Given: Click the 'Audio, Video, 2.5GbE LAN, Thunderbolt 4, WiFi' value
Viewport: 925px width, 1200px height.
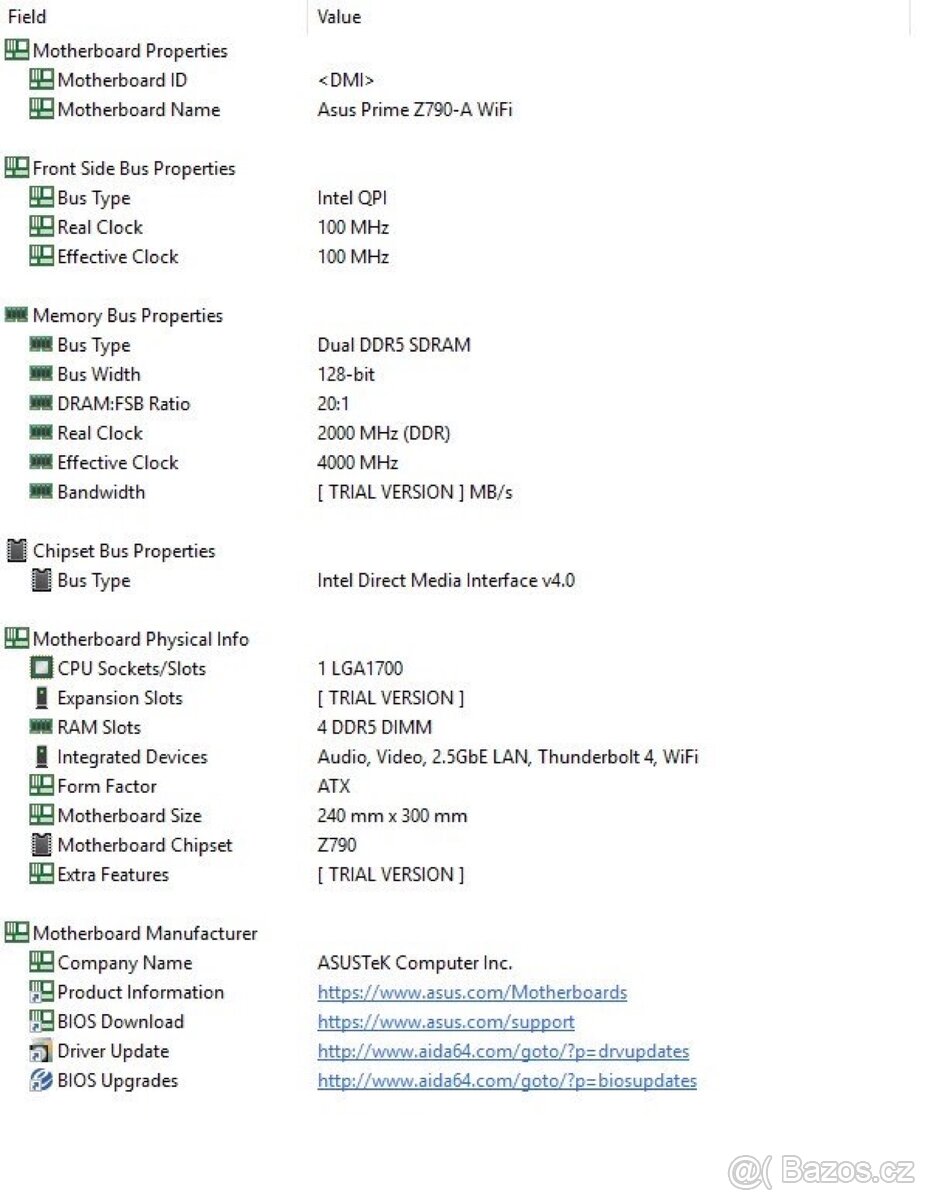Looking at the screenshot, I should [508, 757].
